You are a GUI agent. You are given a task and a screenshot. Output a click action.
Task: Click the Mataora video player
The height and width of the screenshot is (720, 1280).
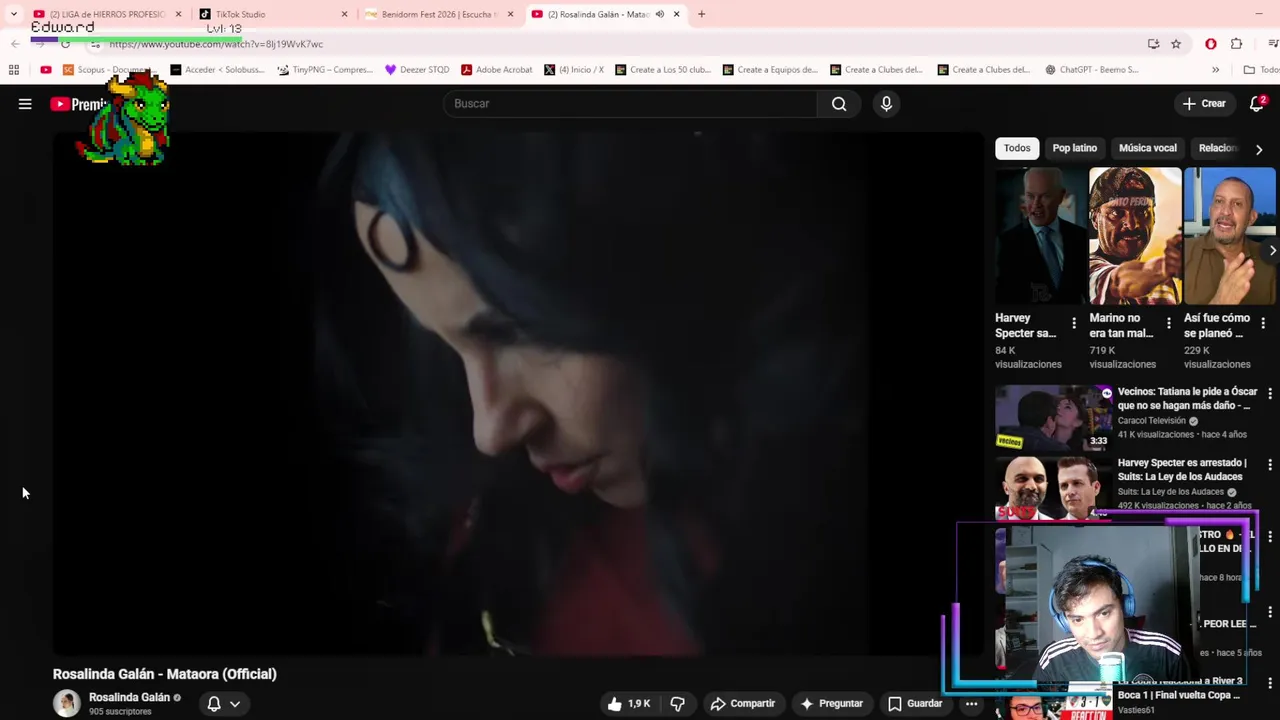click(x=519, y=394)
